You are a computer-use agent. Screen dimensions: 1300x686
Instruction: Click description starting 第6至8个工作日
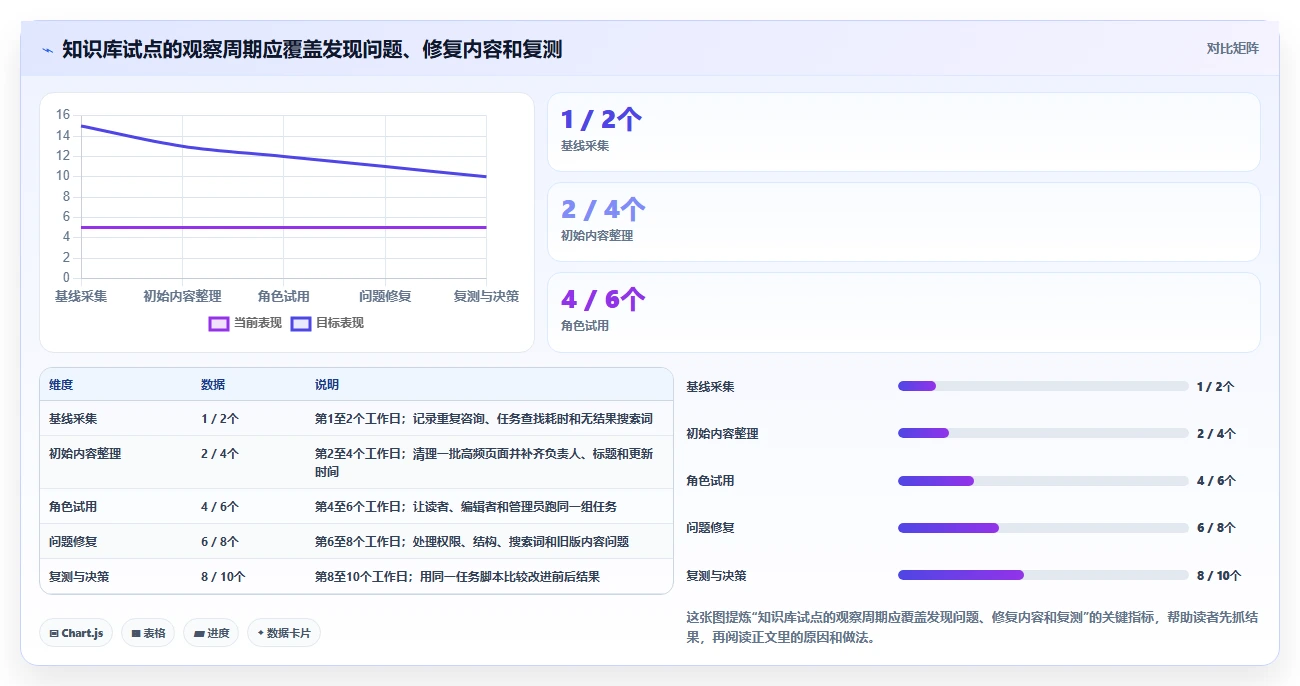pyautogui.click(x=472, y=542)
